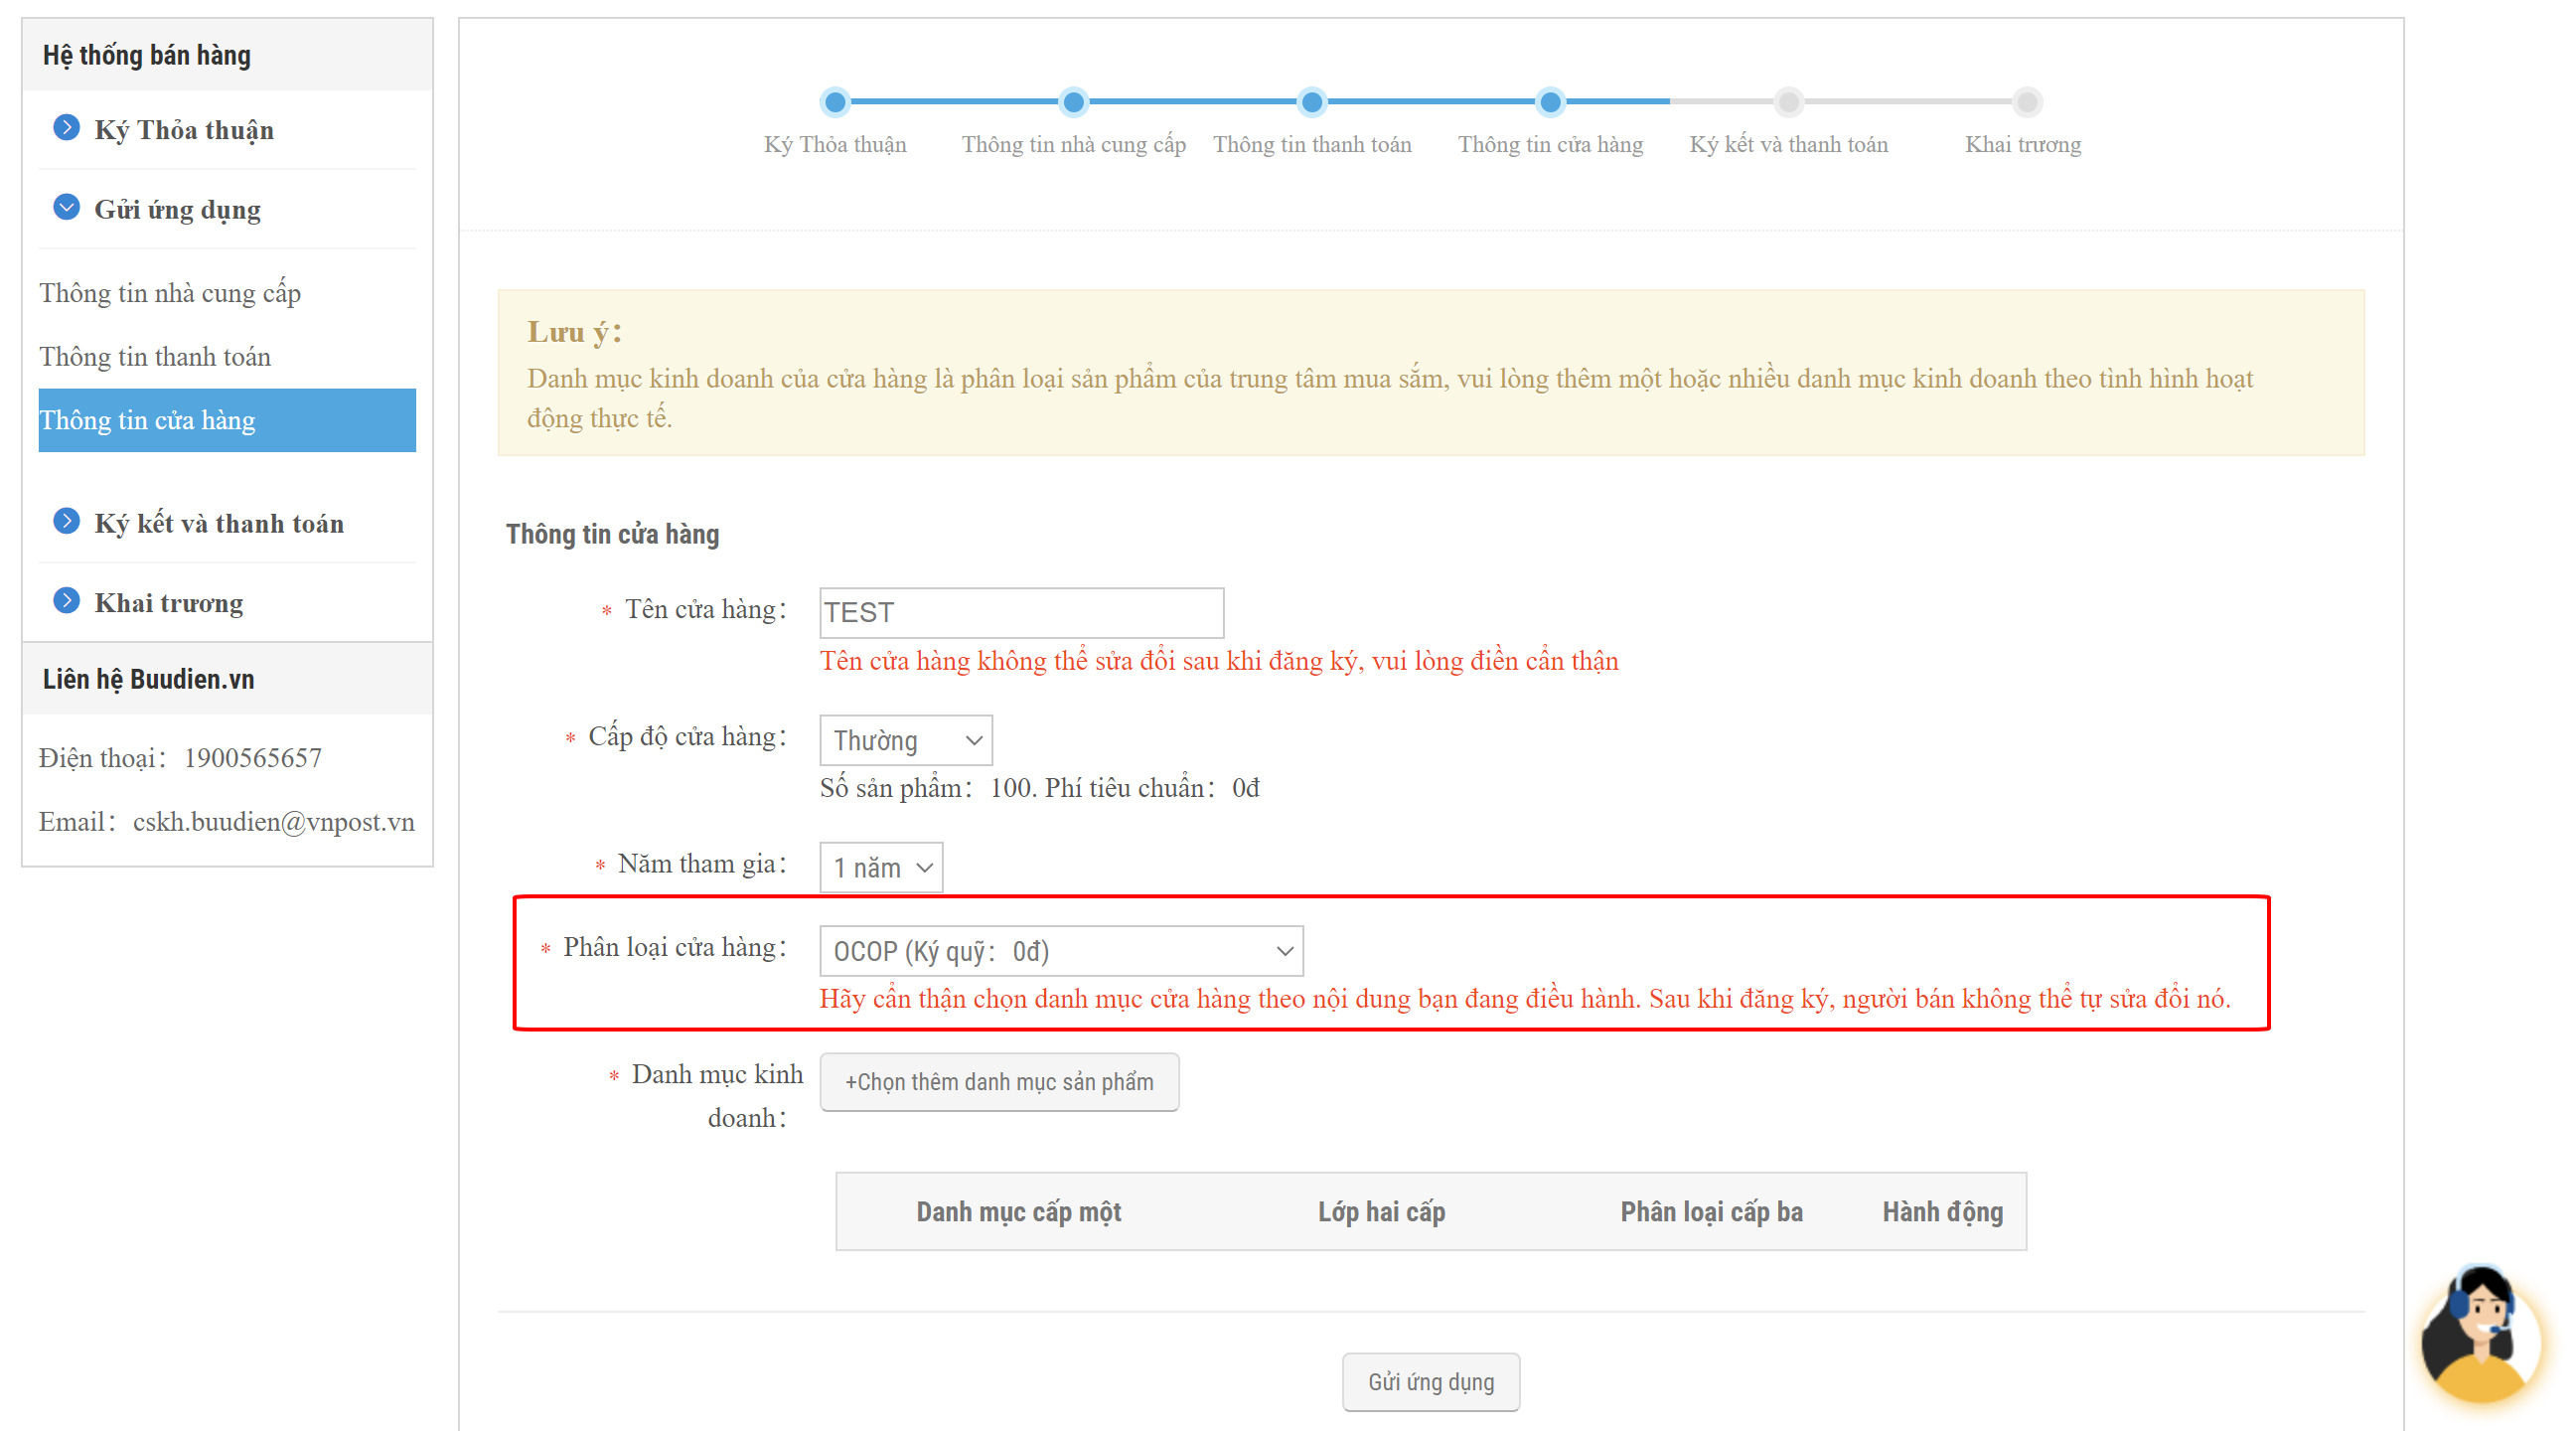Open Thông tin nhà cung cấp in sidebar
Viewport: 2576px width, 1431px height.
[170, 293]
